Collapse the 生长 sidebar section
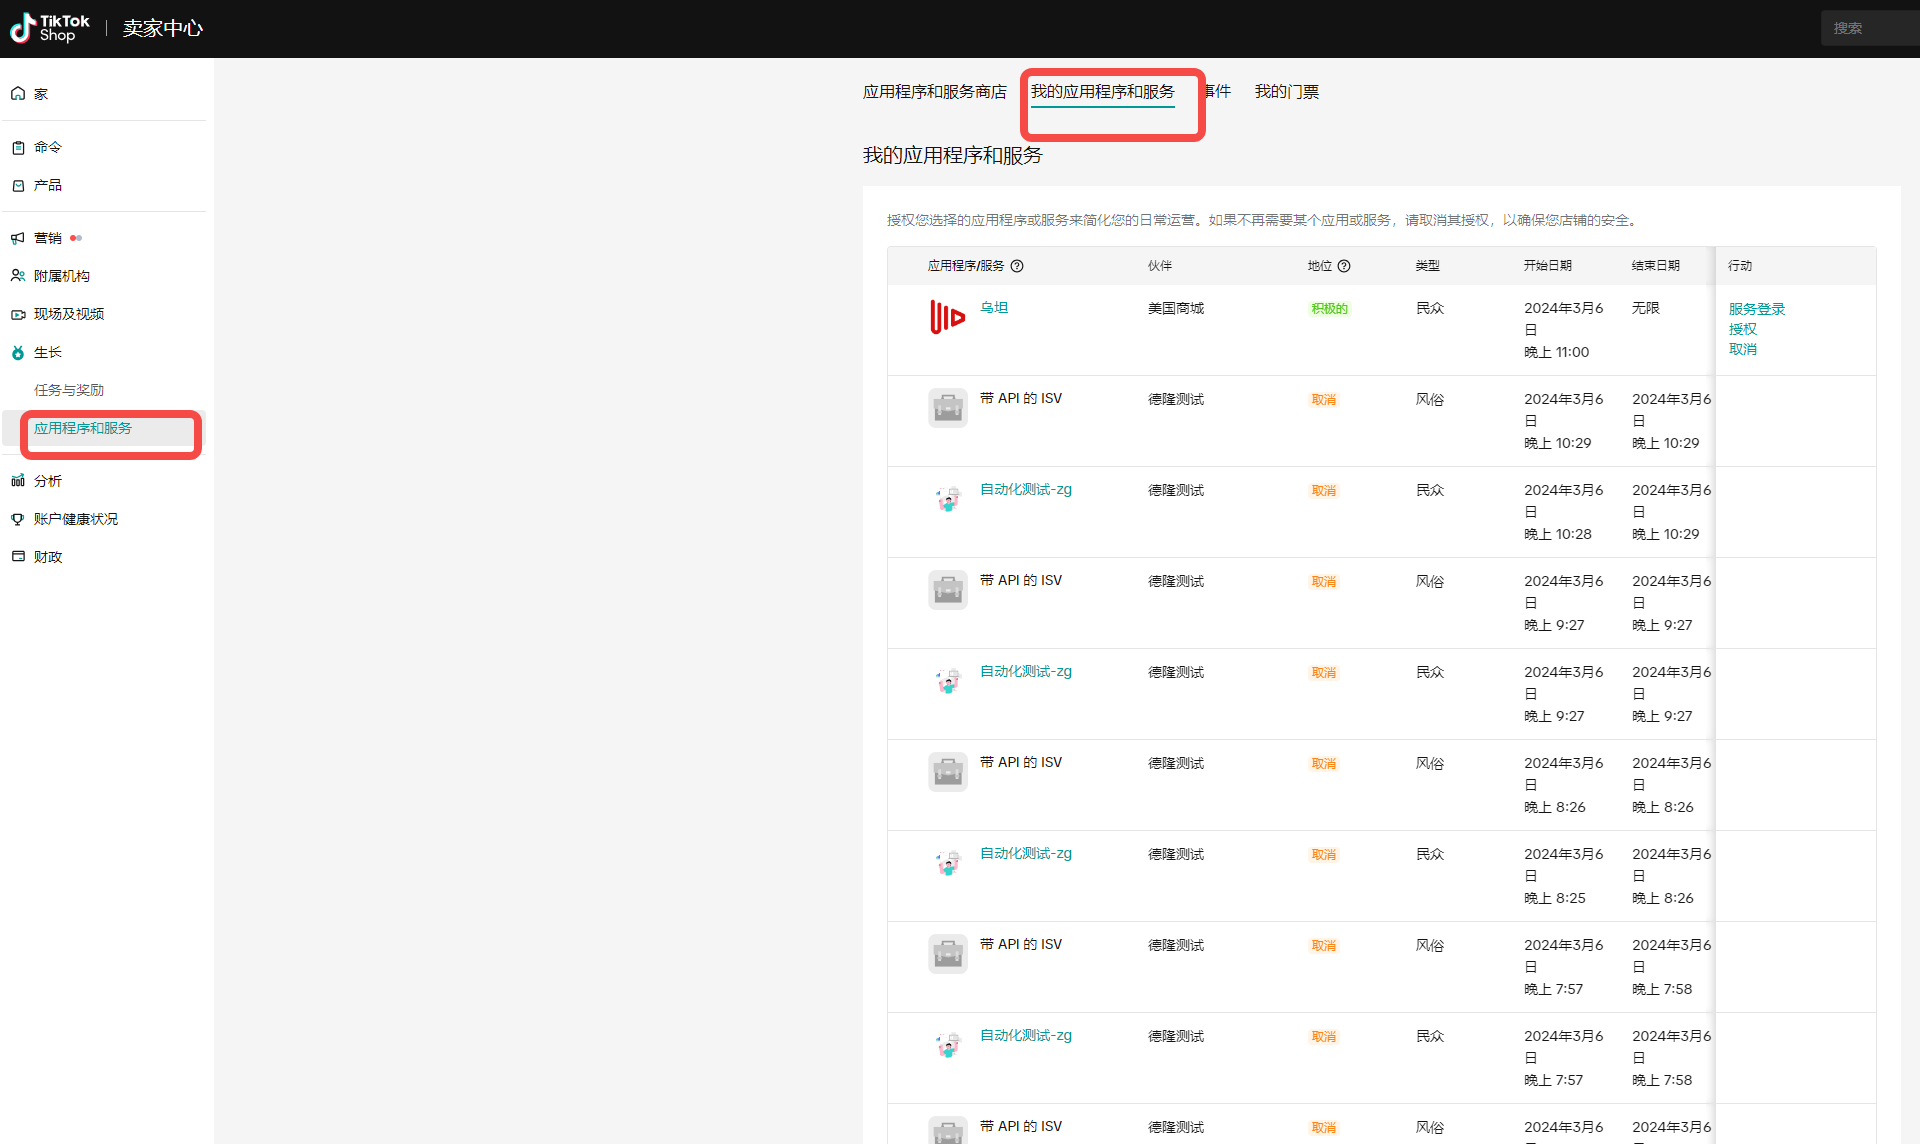The width and height of the screenshot is (1920, 1144). (48, 353)
